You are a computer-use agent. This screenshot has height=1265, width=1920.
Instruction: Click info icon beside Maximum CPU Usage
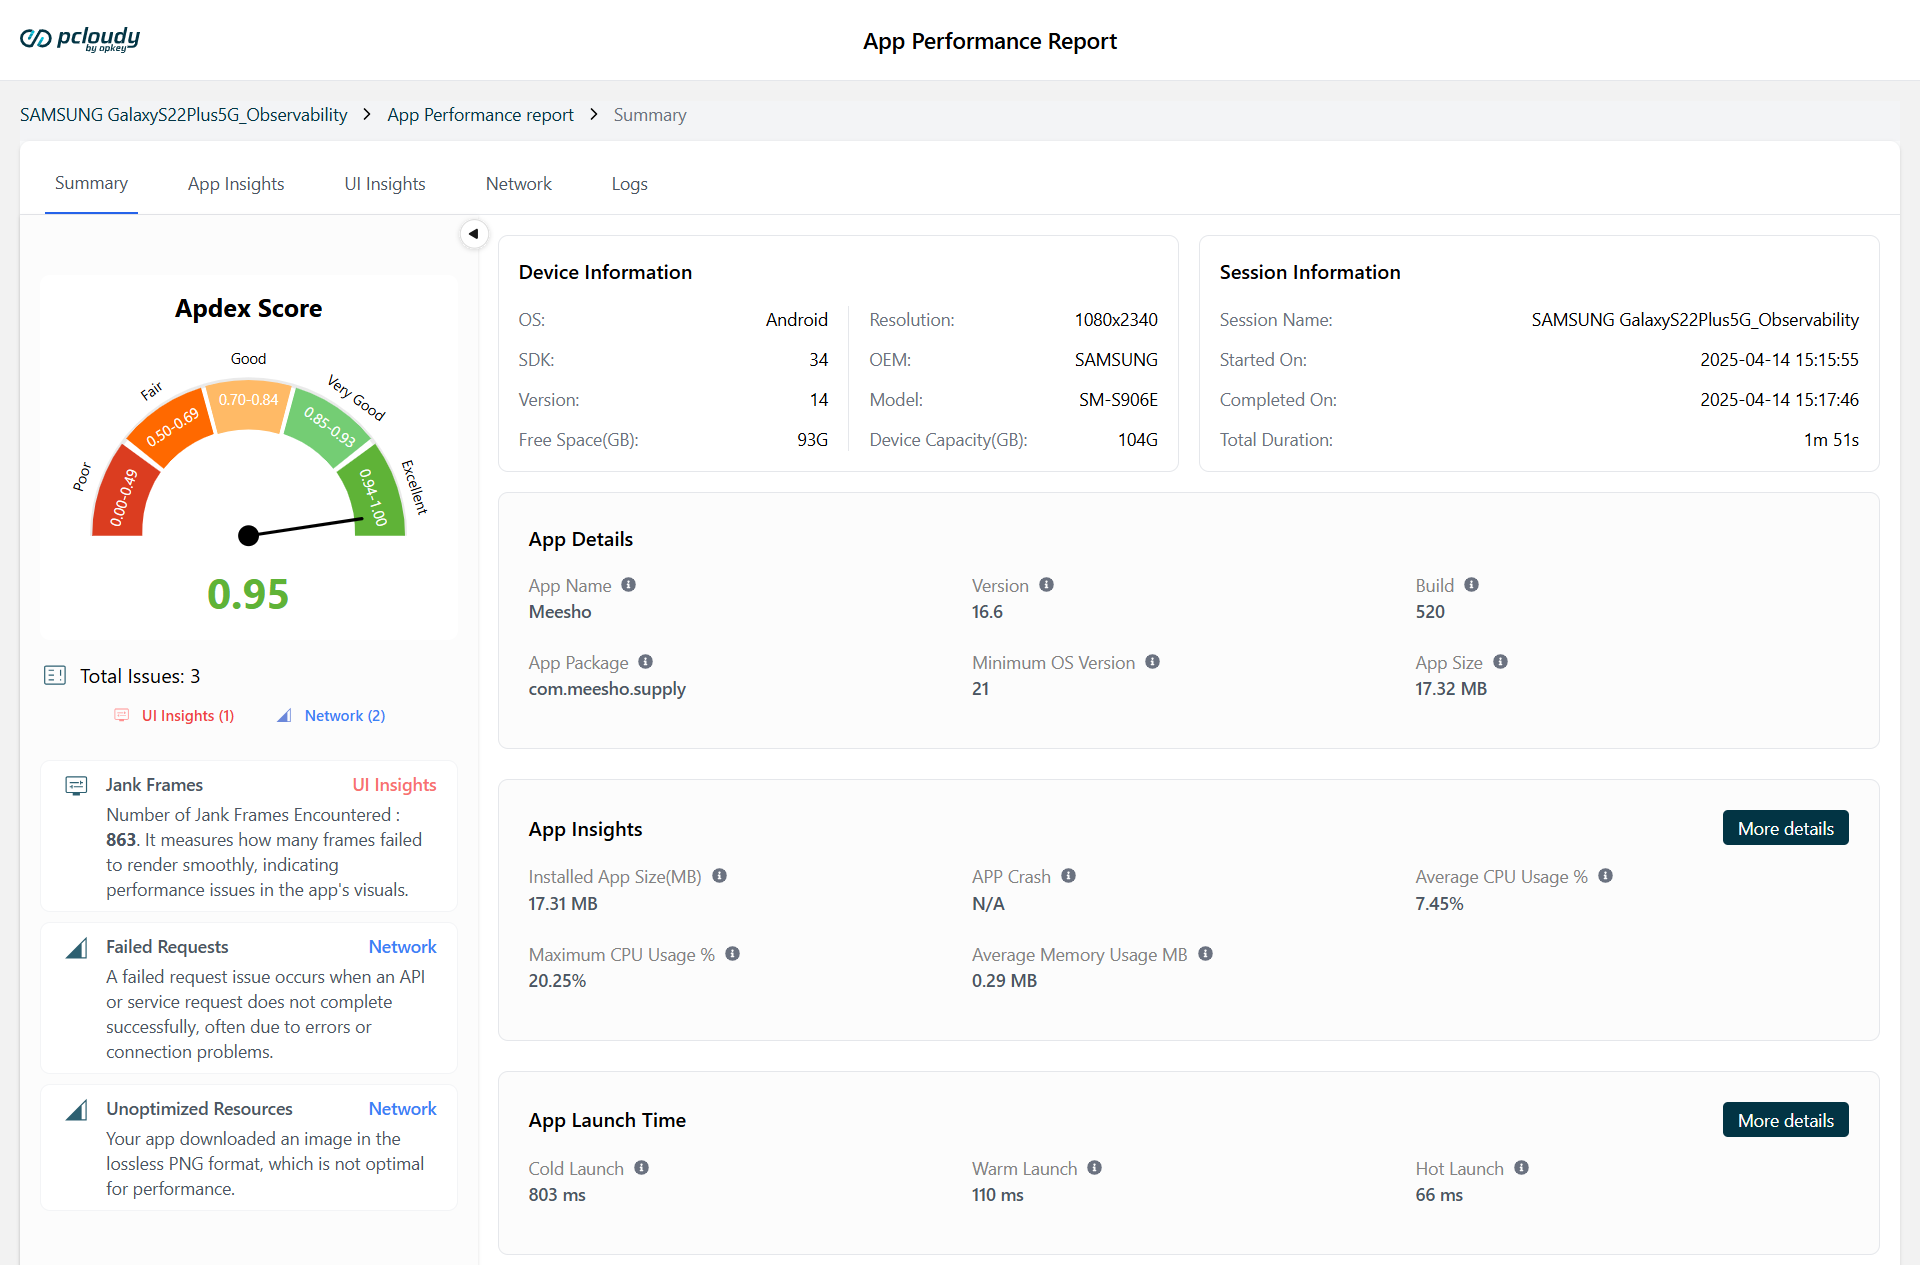(x=732, y=954)
